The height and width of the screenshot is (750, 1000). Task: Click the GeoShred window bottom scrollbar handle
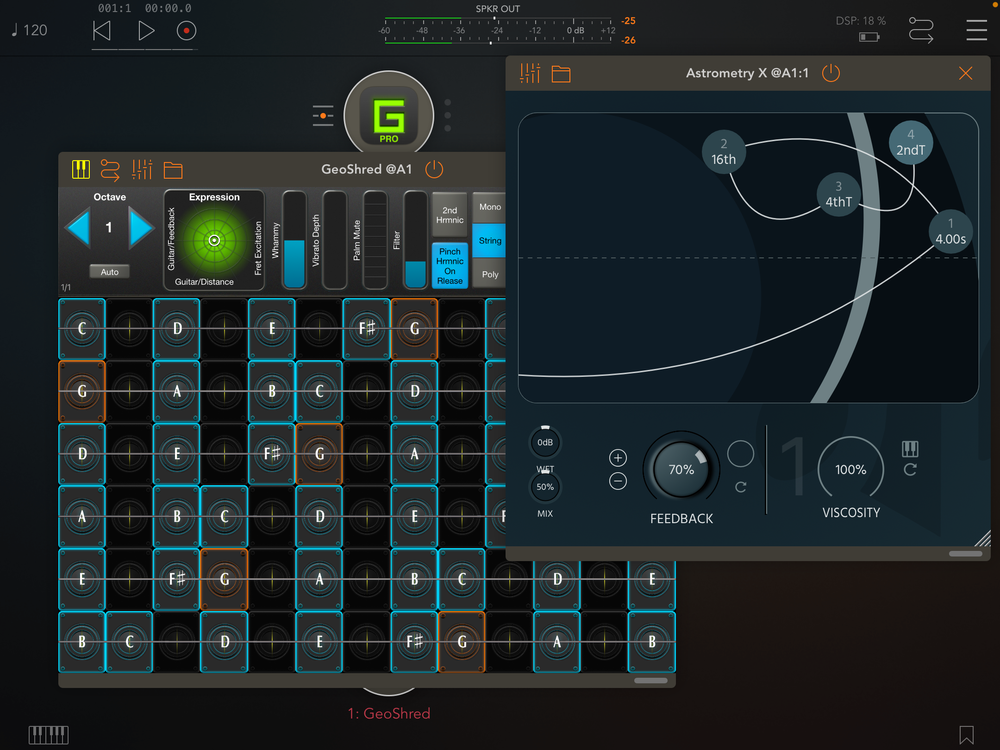[651, 680]
